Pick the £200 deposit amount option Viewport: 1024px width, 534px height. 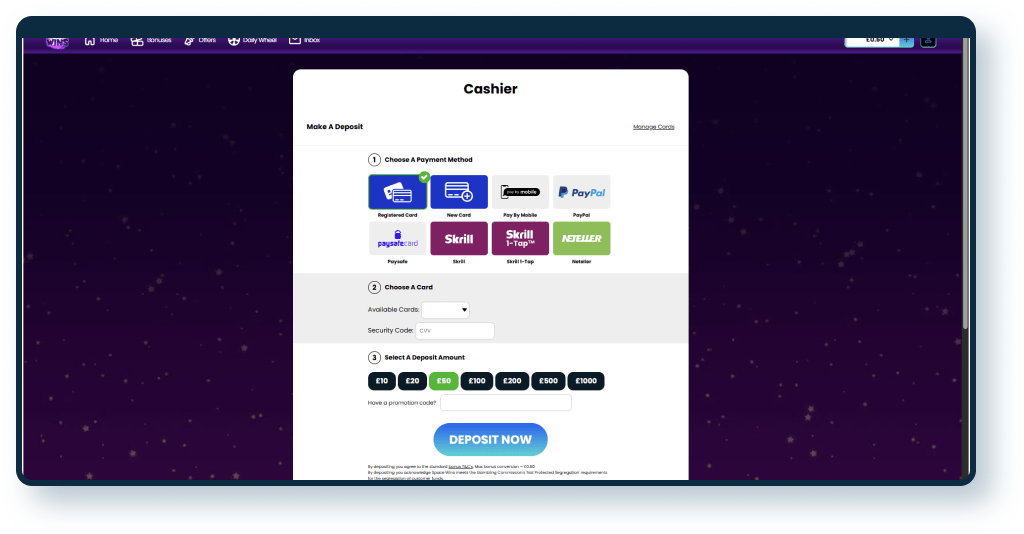tap(512, 381)
